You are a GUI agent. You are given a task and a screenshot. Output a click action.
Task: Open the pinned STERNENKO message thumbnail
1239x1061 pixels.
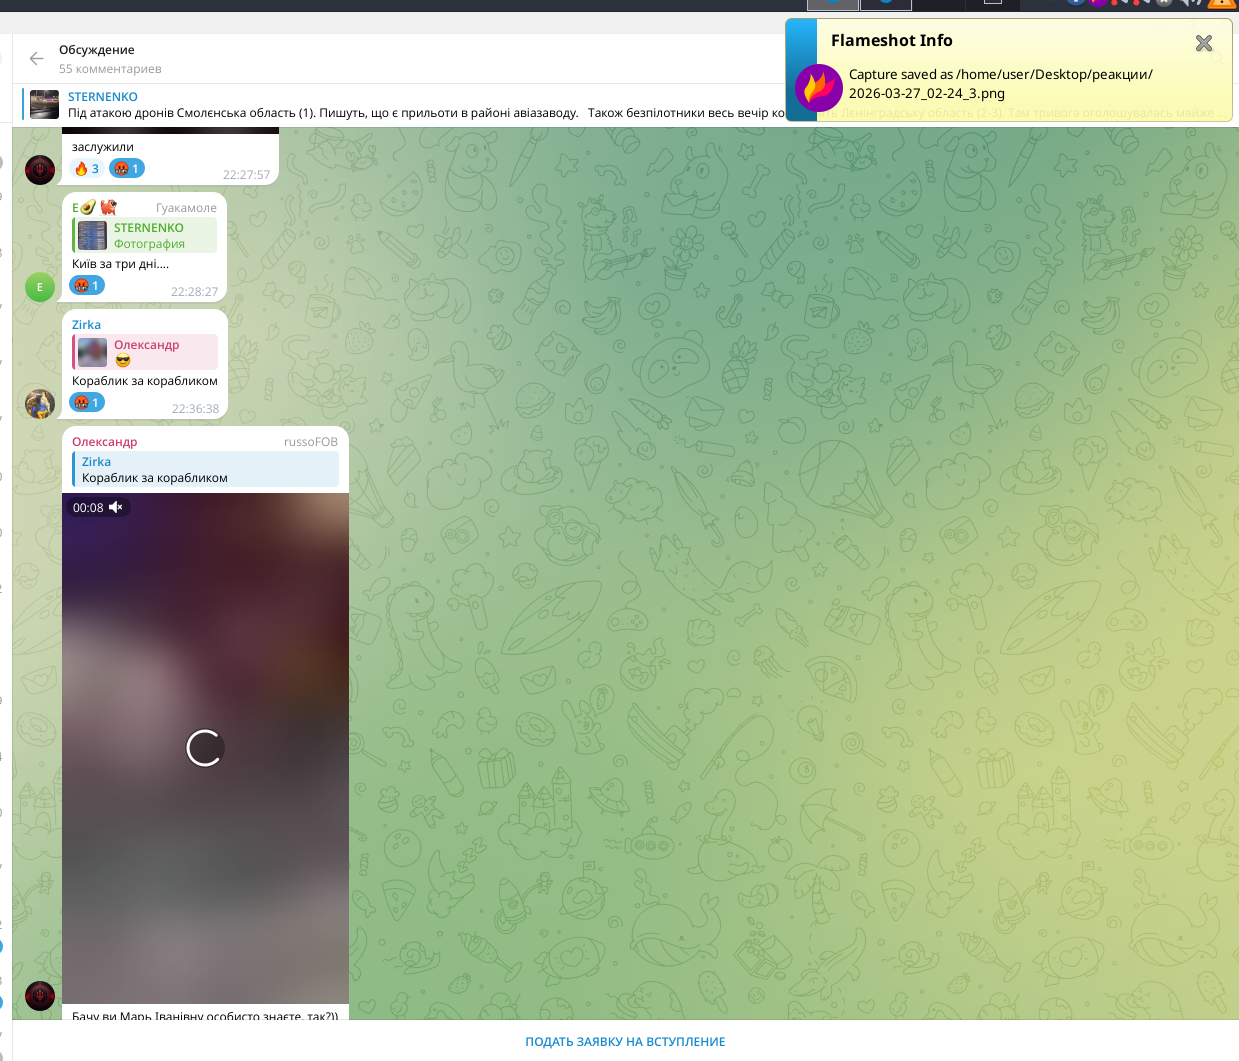coord(44,104)
